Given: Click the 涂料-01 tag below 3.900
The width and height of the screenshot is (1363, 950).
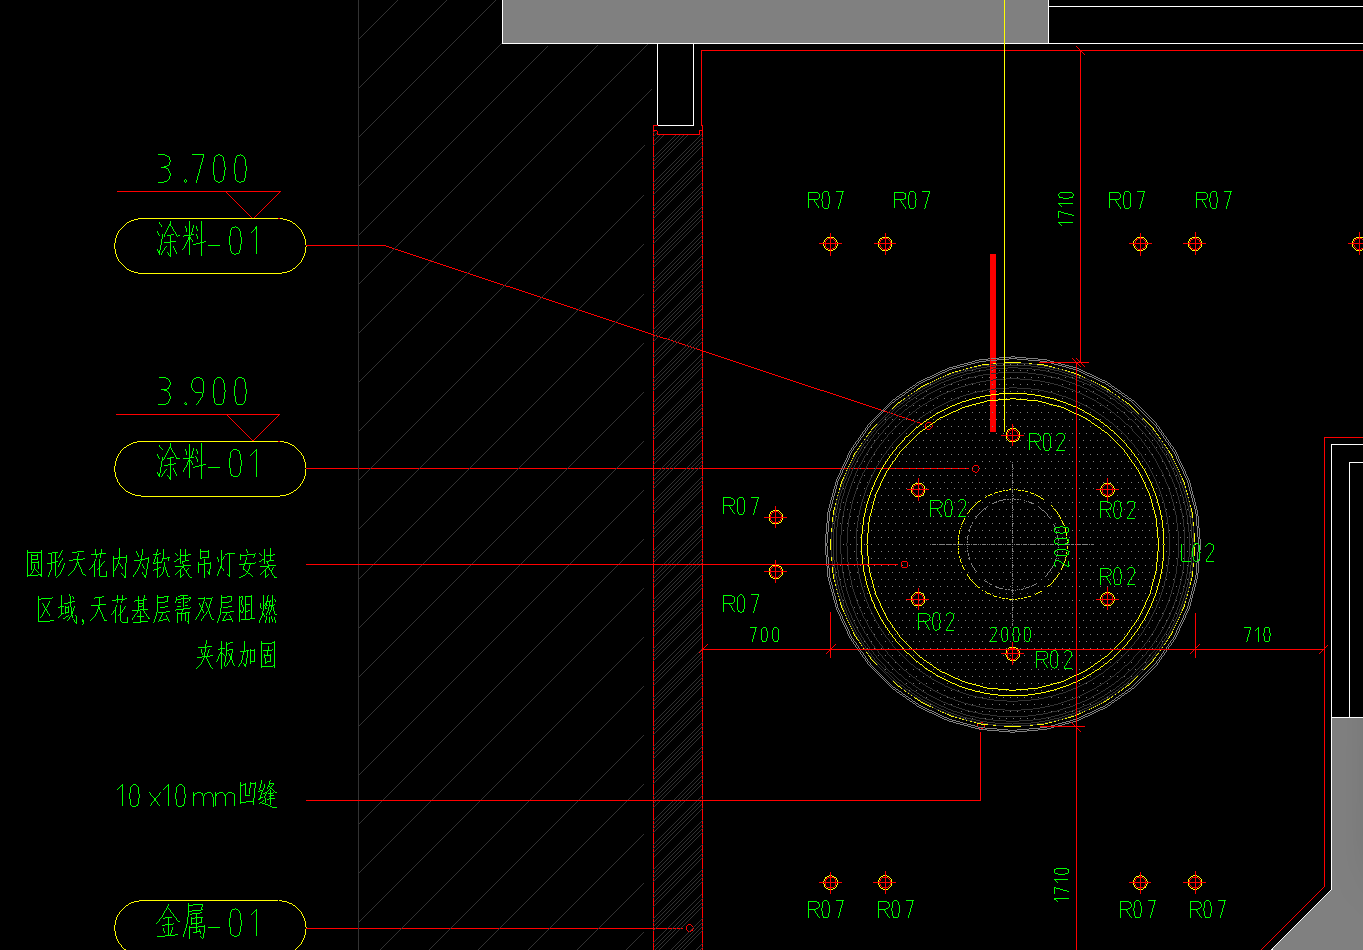Looking at the screenshot, I should coord(210,468).
